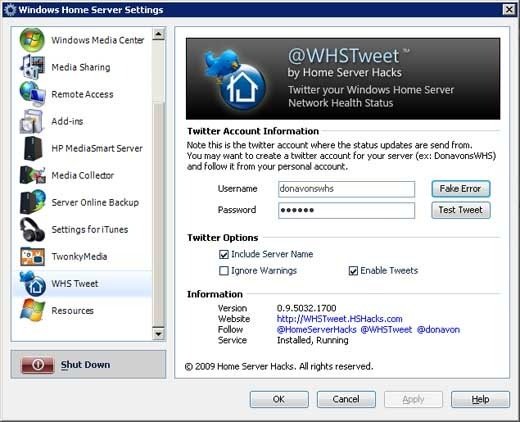This screenshot has width=520, height=422.
Task: Click the Resources Windows flag icon
Action: coord(32,310)
